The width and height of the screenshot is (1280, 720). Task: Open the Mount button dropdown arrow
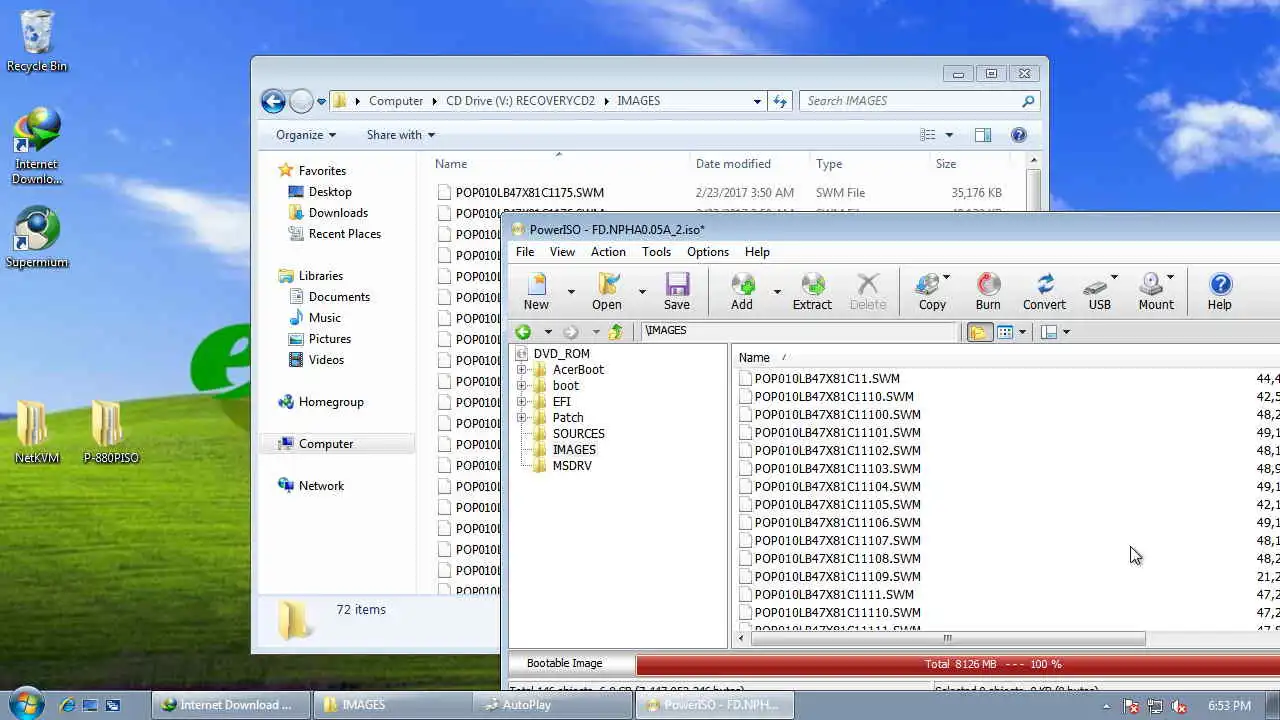(1170, 278)
